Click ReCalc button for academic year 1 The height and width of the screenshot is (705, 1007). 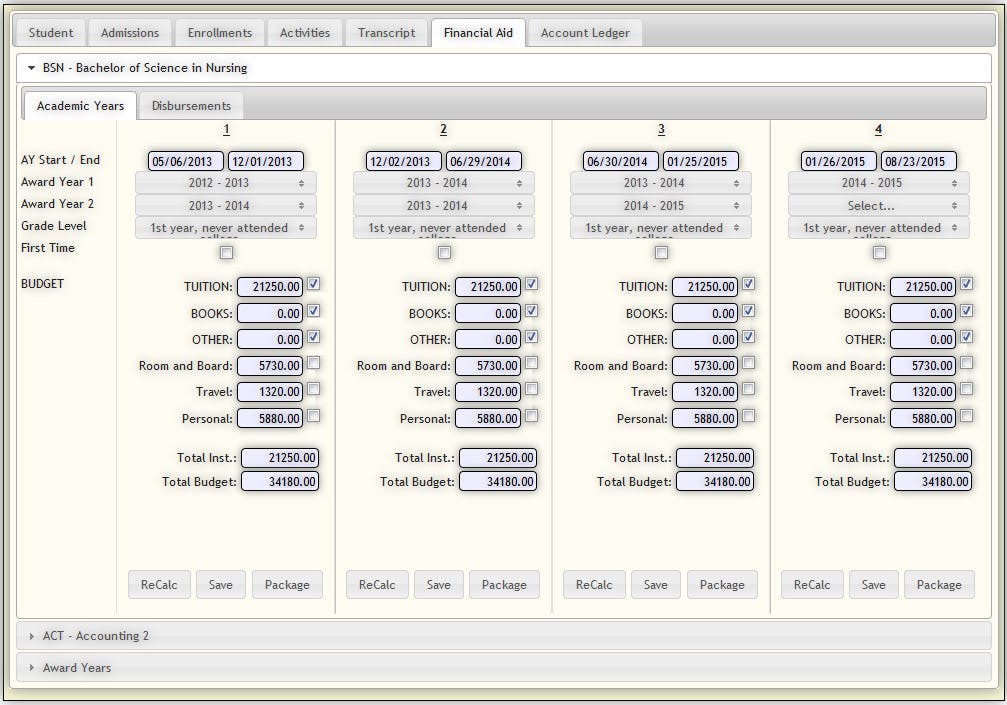pos(159,585)
